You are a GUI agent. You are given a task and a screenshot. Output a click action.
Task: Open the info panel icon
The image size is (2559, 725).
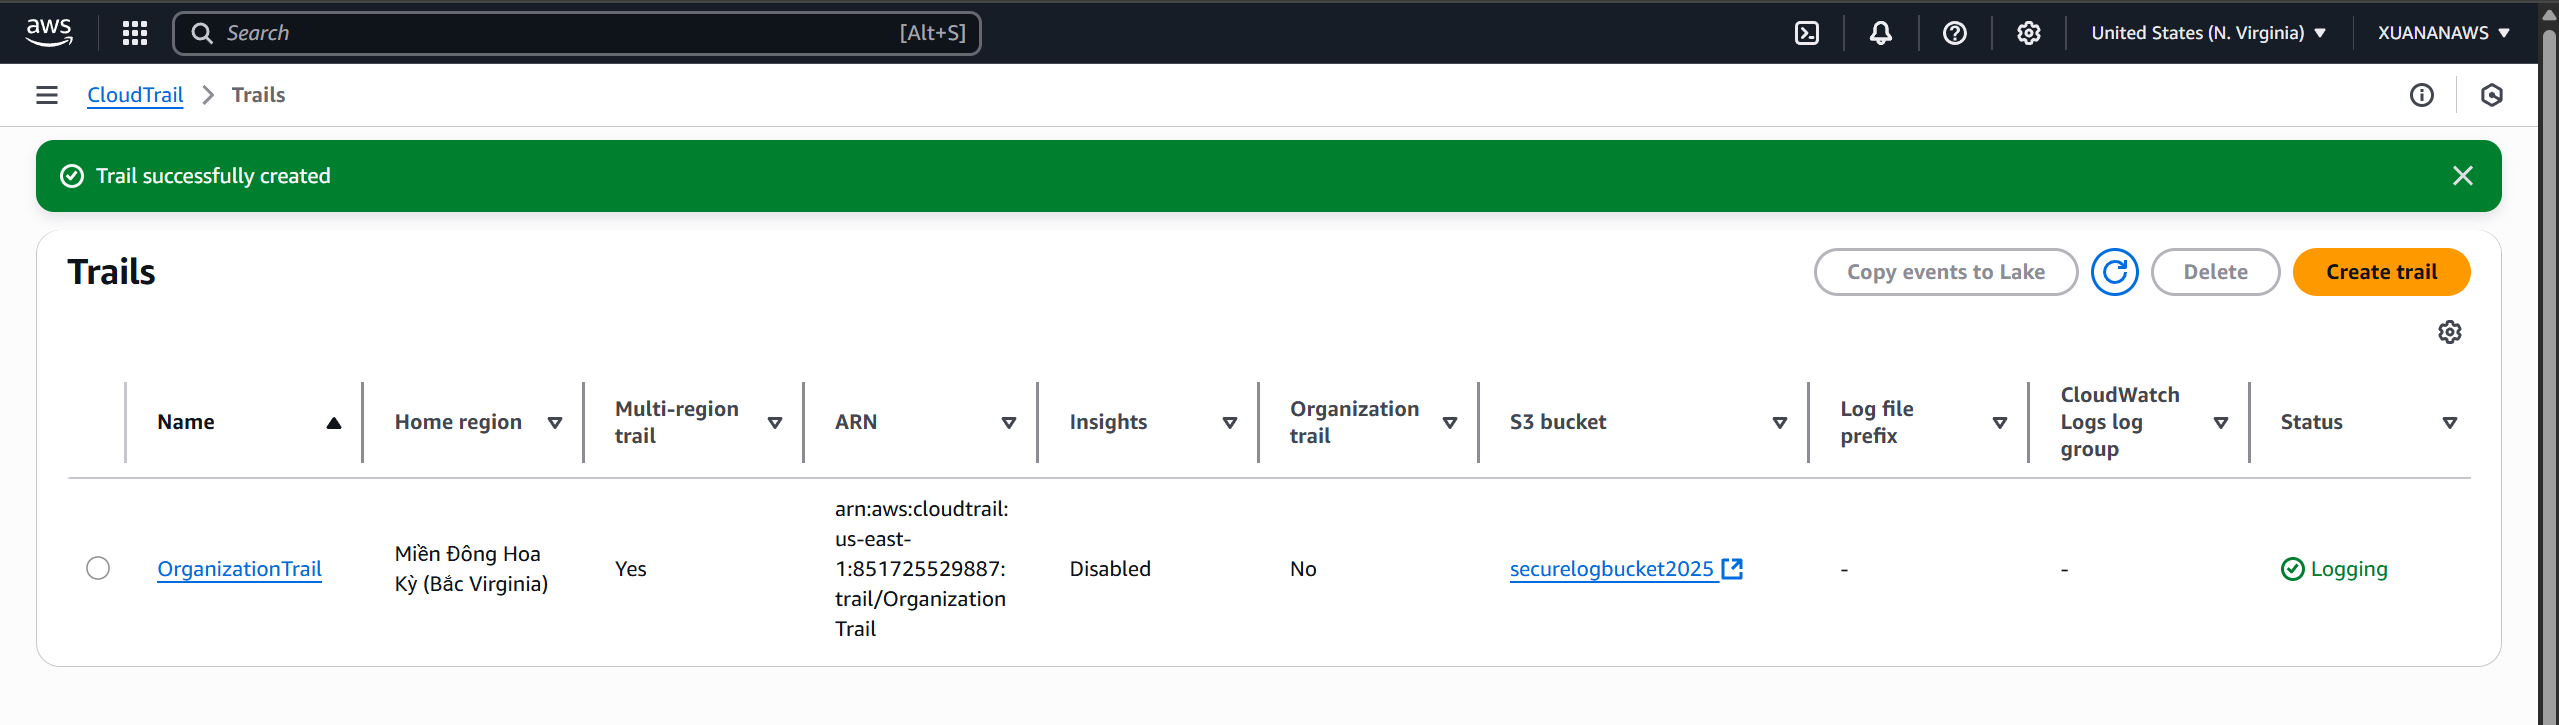tap(2421, 95)
